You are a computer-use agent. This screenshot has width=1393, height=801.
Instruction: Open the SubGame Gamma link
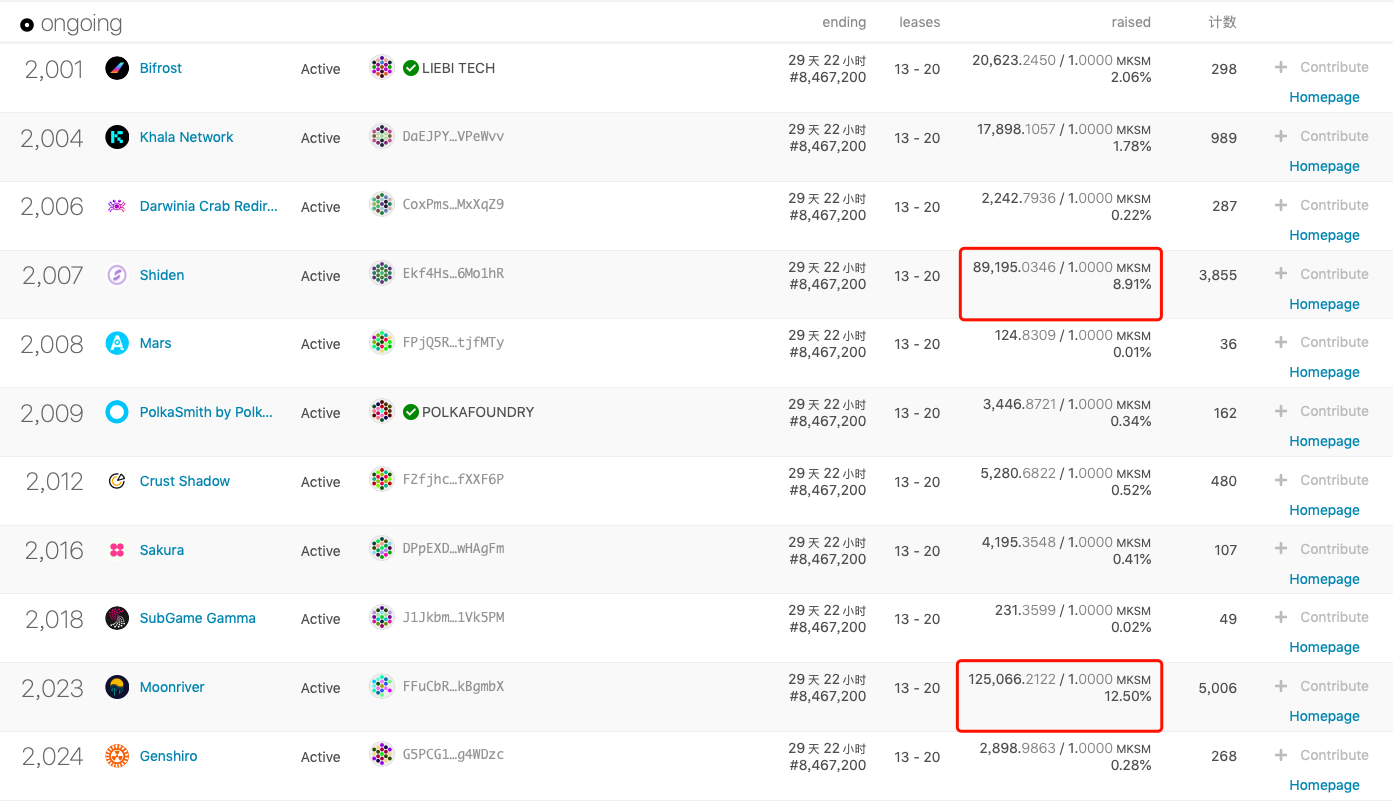pos(198,618)
